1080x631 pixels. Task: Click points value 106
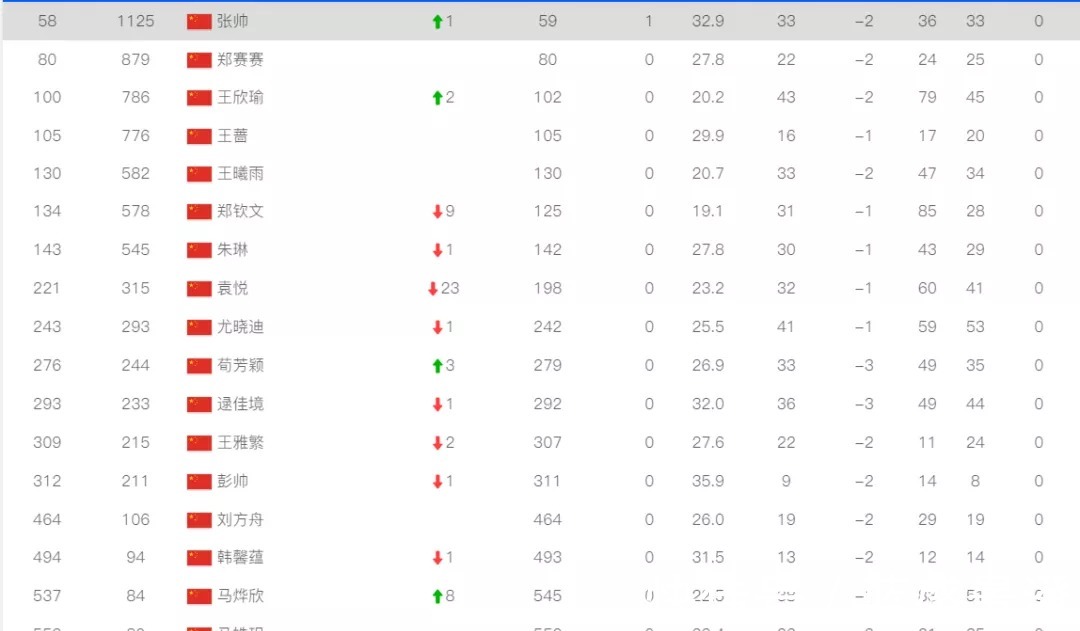click(x=136, y=520)
